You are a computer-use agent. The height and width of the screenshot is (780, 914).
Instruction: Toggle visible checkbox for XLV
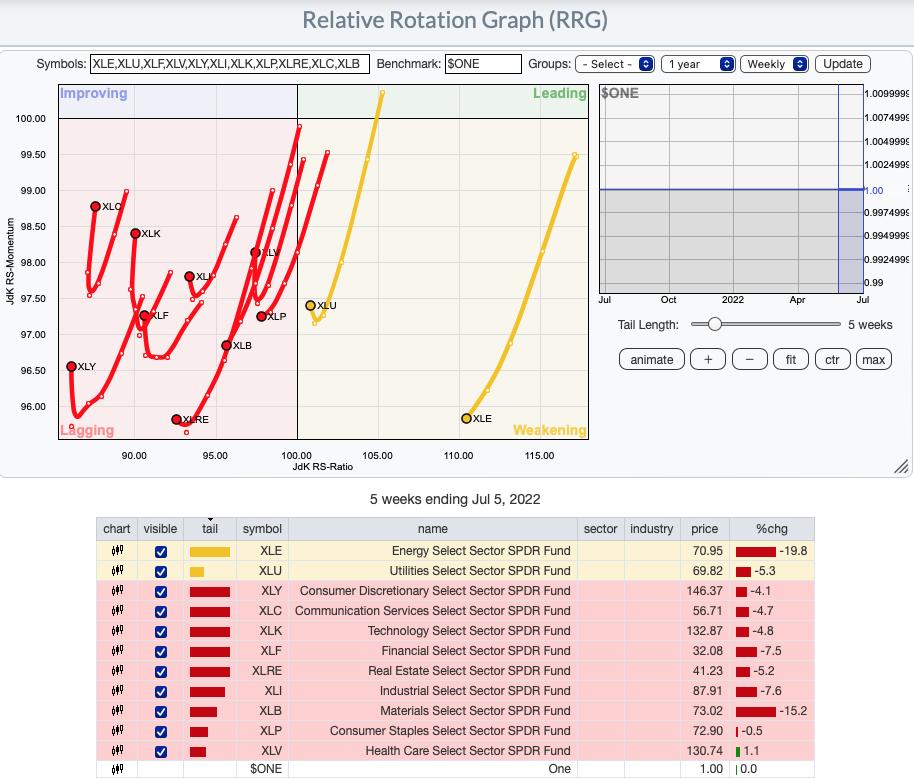coord(161,751)
